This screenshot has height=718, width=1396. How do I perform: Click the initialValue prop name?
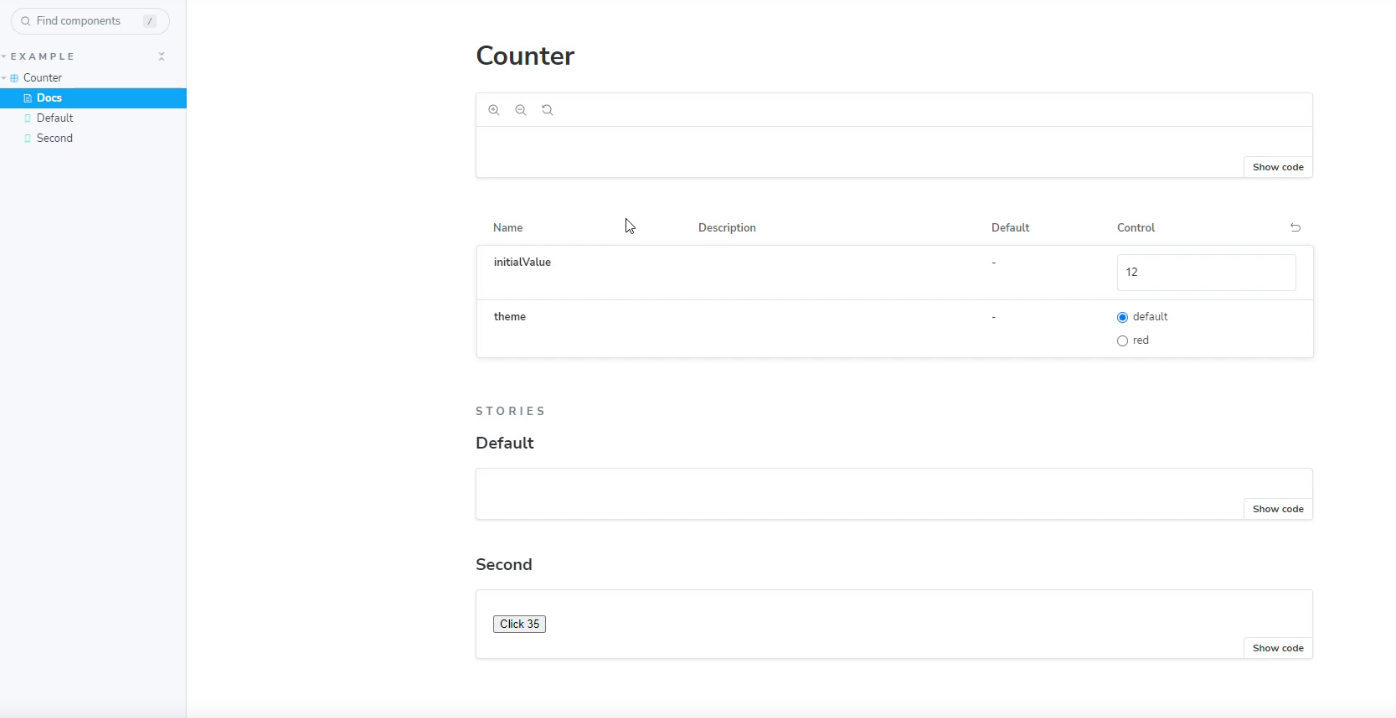522,262
